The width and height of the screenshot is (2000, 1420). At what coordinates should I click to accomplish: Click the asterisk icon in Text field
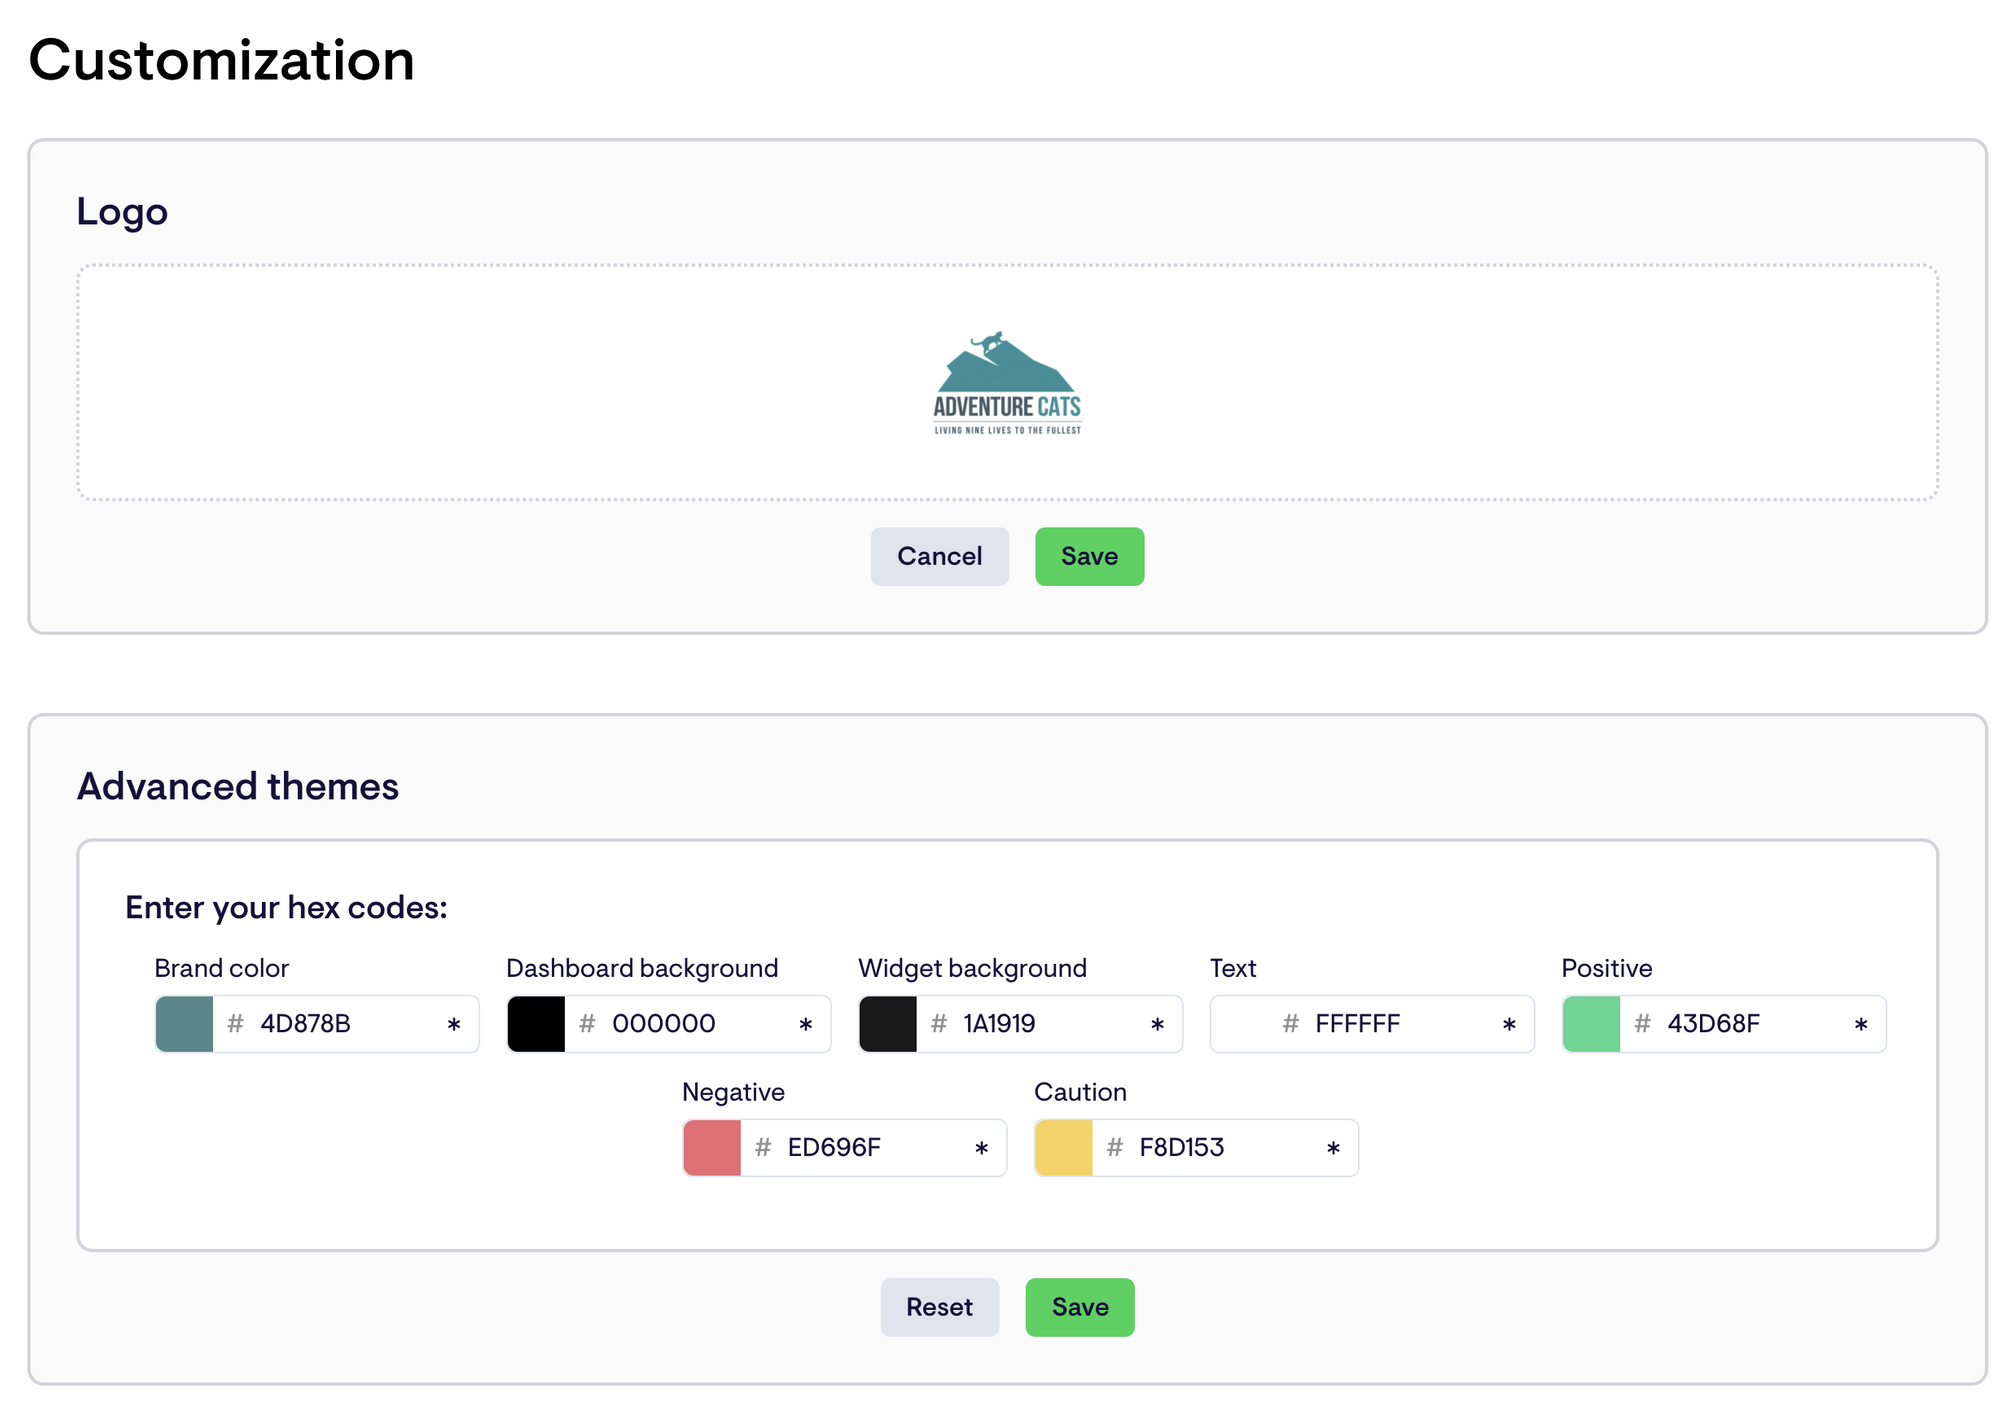pyautogui.click(x=1510, y=1025)
